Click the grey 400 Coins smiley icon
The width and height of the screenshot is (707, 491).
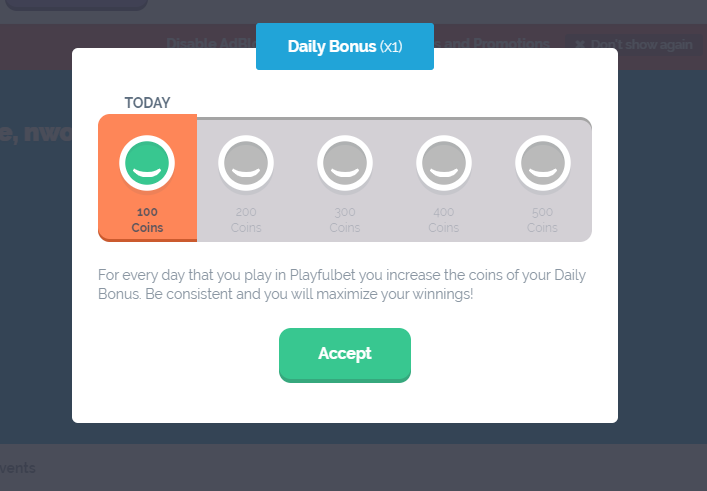tap(444, 162)
